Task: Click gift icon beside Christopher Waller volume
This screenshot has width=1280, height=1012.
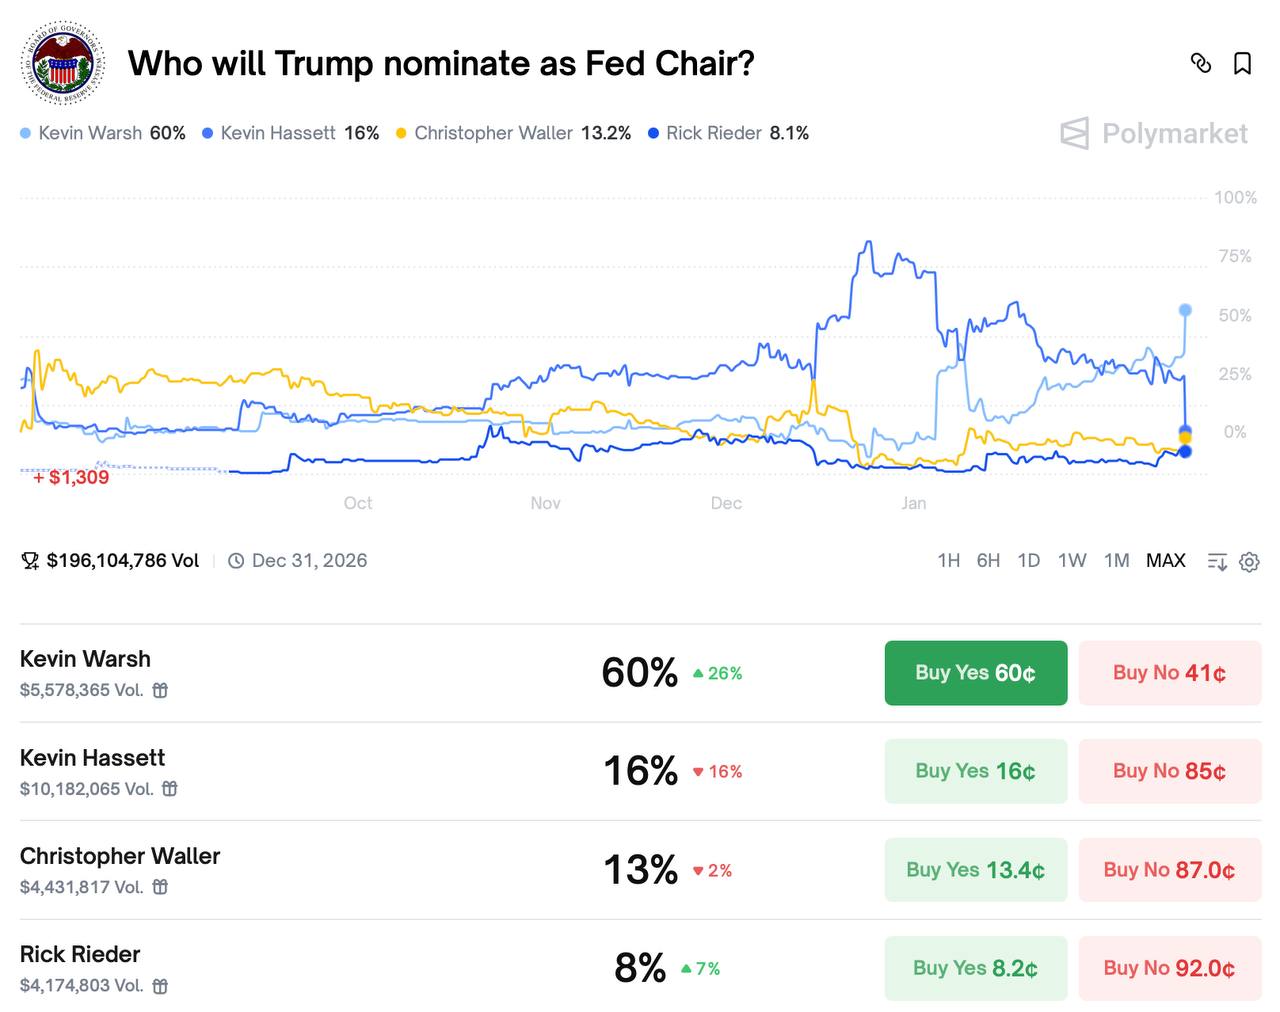Action: [160, 887]
